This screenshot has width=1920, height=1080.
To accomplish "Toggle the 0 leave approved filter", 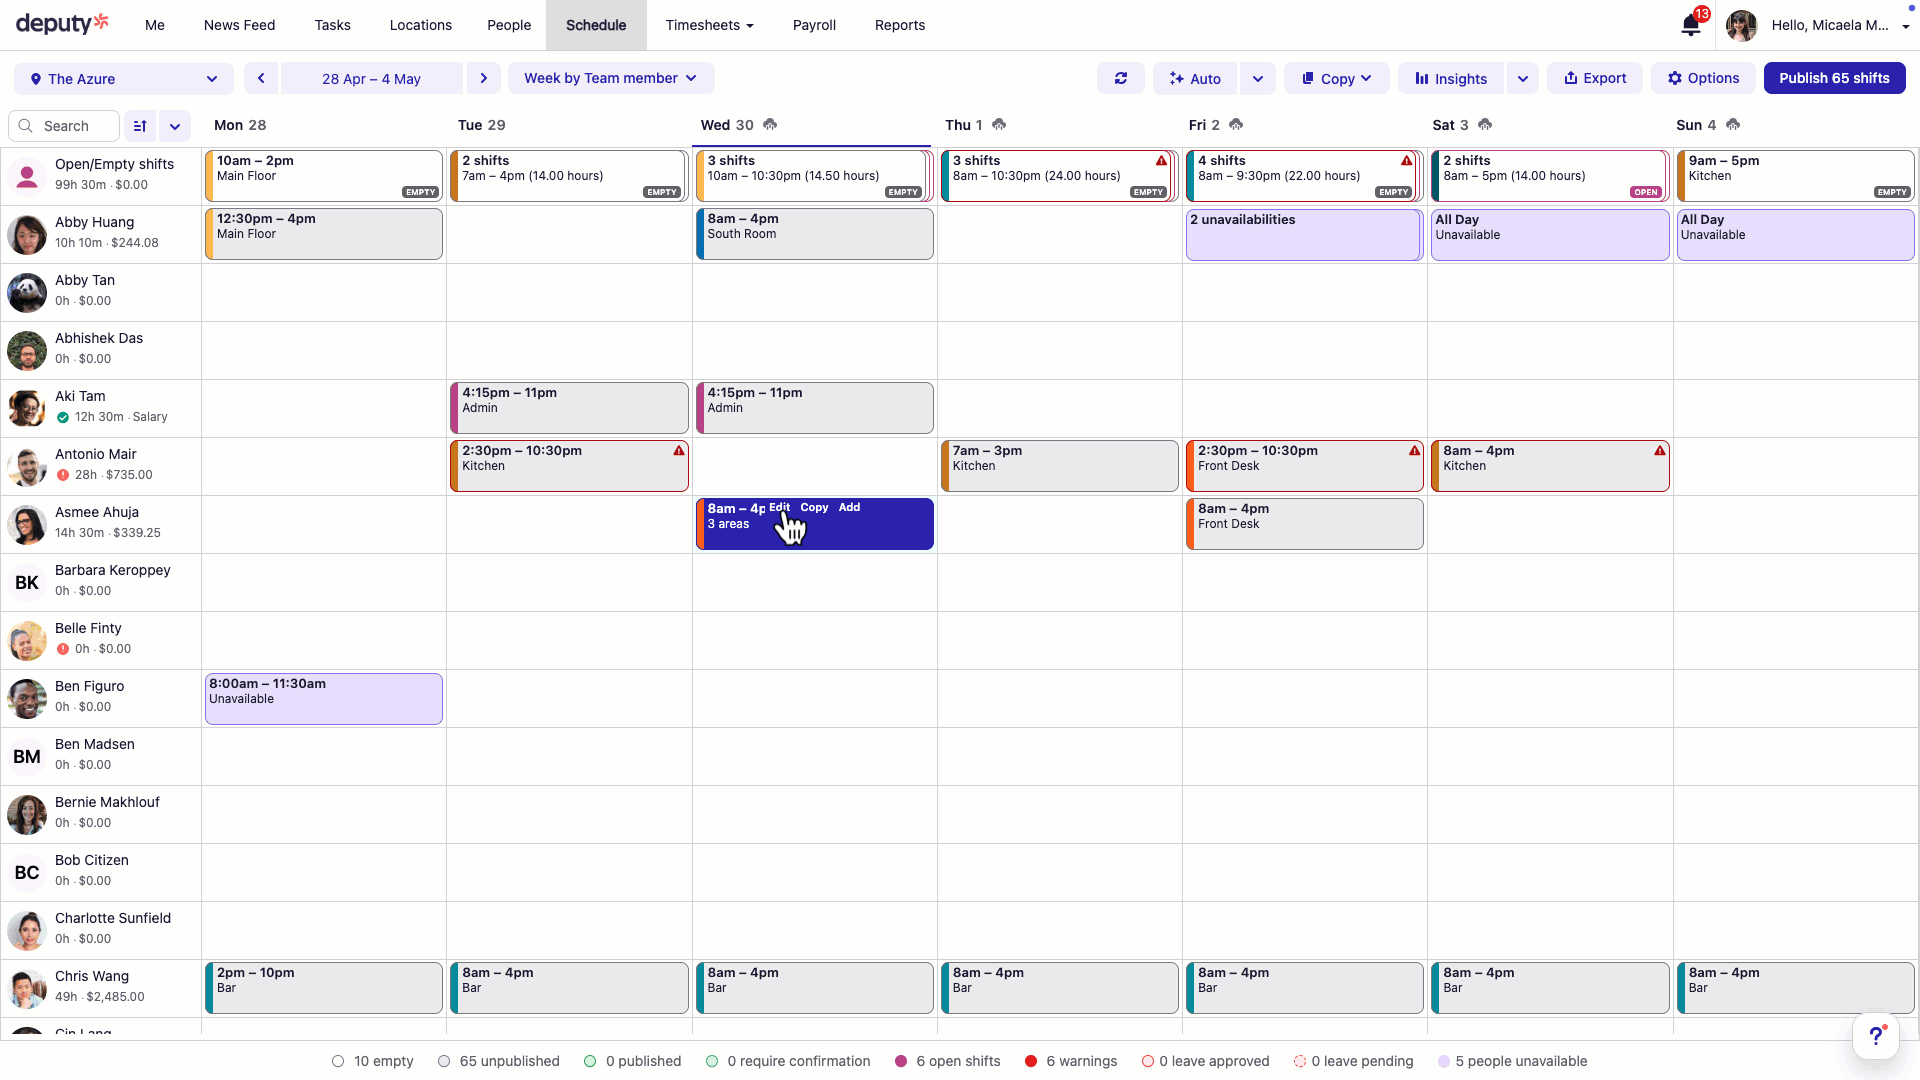I will (1205, 1061).
